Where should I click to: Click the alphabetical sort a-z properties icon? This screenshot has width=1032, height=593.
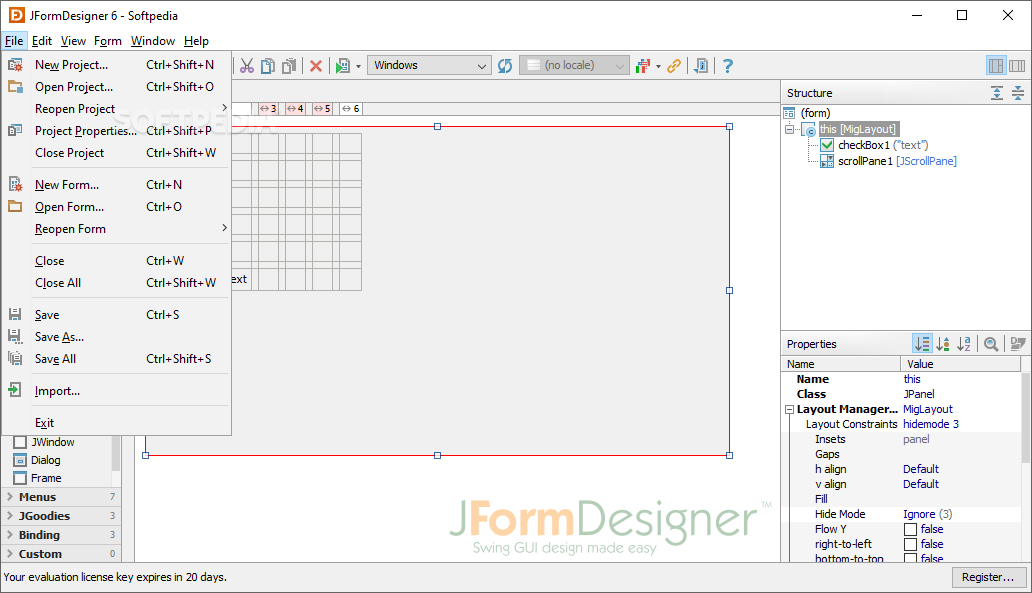click(964, 344)
